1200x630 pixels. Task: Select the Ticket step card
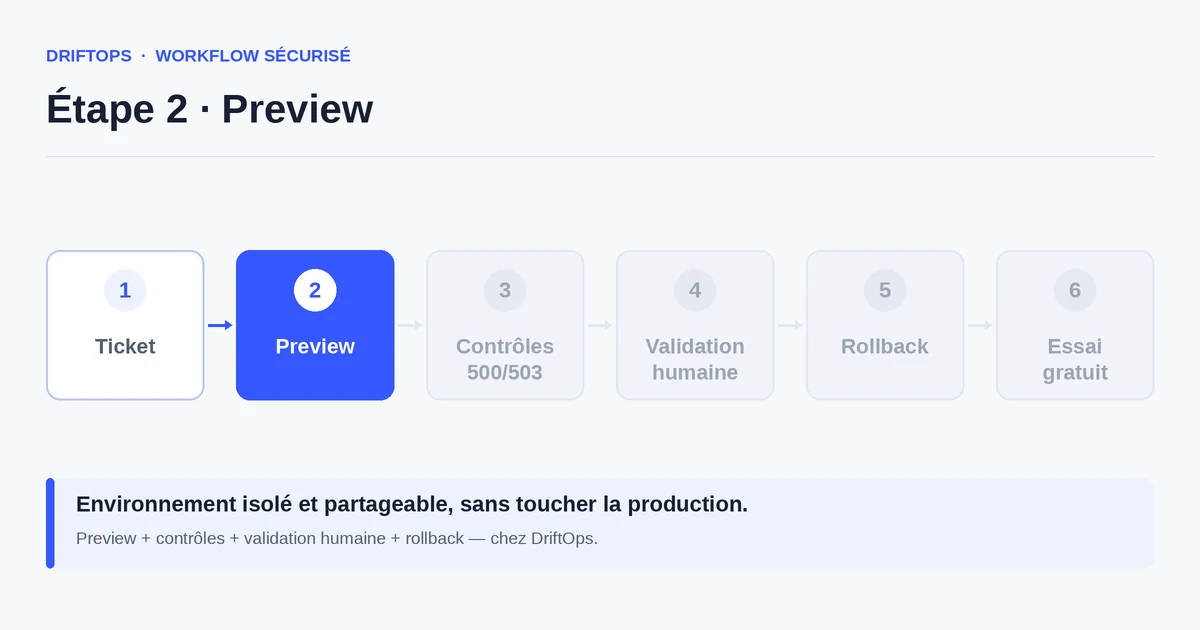[x=125, y=325]
